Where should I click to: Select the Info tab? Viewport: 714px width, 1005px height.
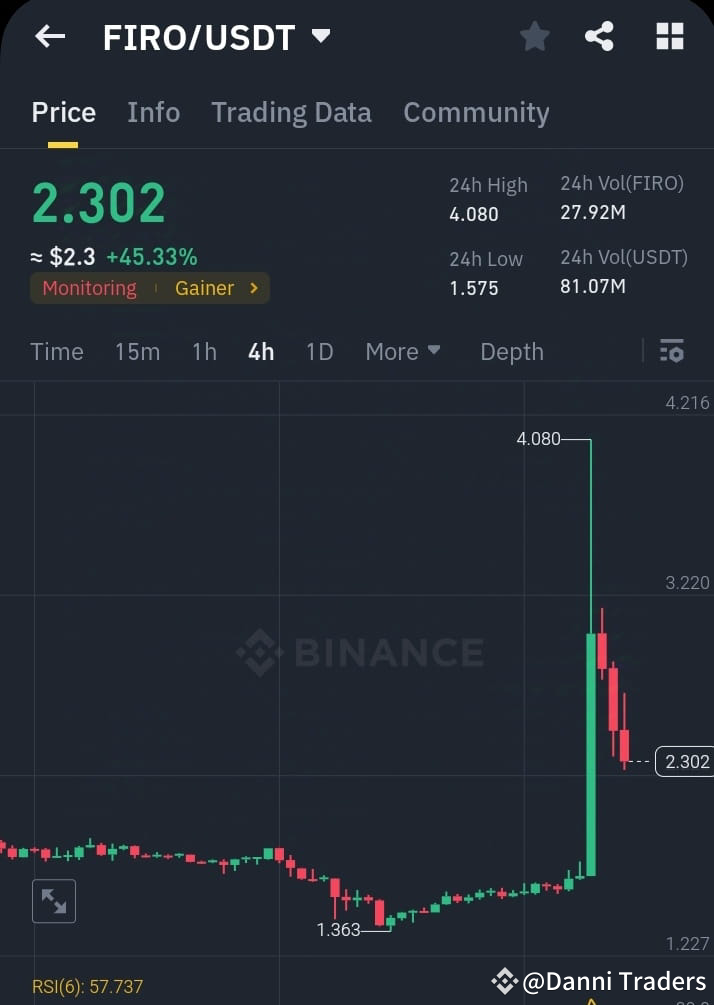pyautogui.click(x=153, y=112)
